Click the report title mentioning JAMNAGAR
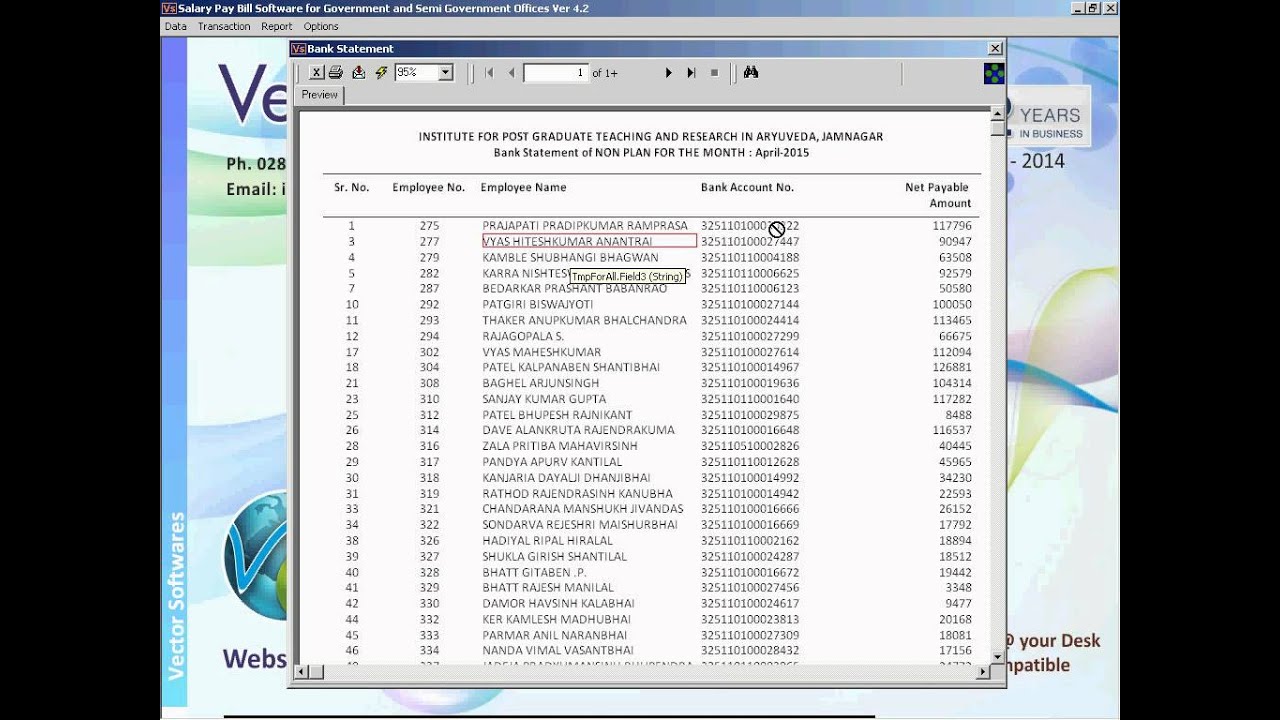The height and width of the screenshot is (720, 1280). (651, 136)
